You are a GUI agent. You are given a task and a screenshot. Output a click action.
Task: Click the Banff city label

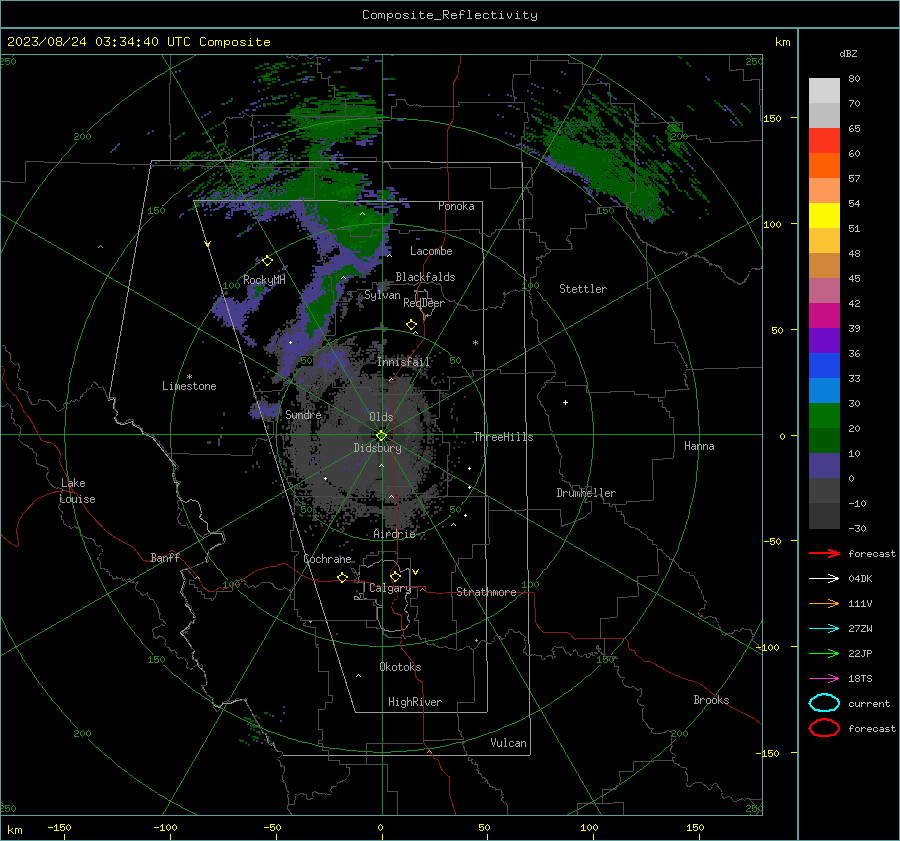pyautogui.click(x=165, y=557)
